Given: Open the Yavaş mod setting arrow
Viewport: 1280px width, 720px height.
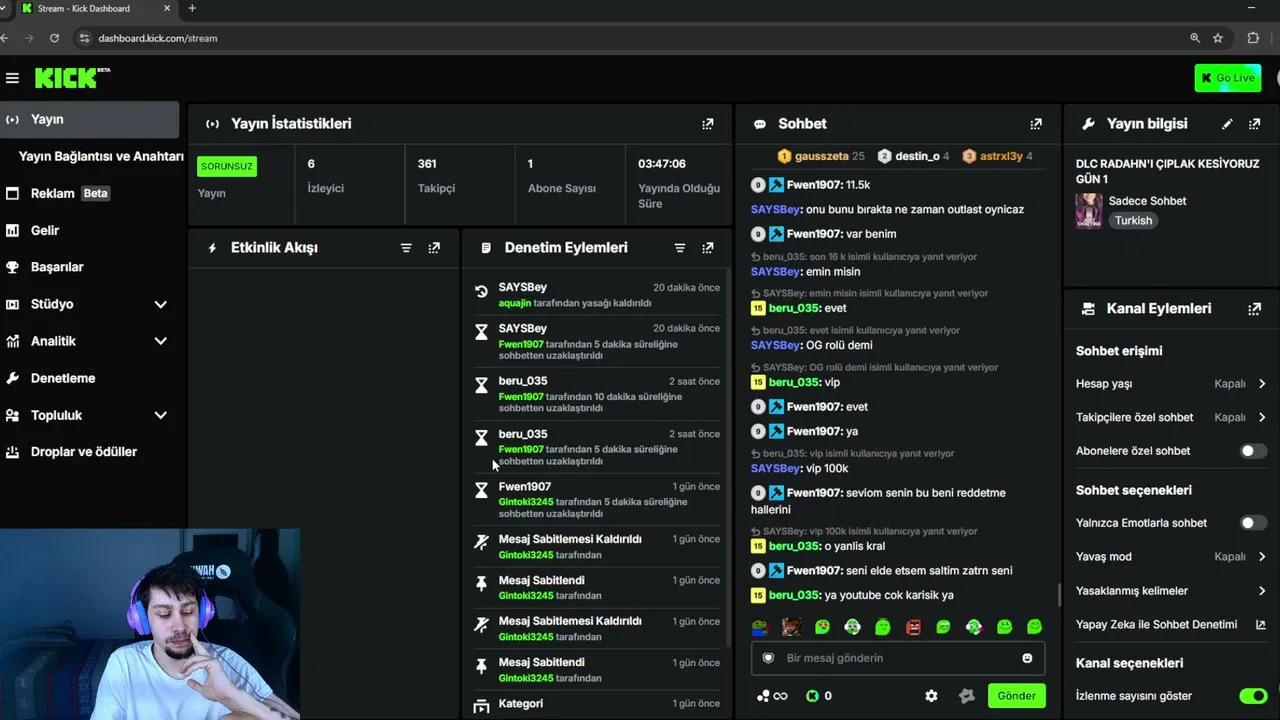Looking at the screenshot, I should coord(1262,557).
